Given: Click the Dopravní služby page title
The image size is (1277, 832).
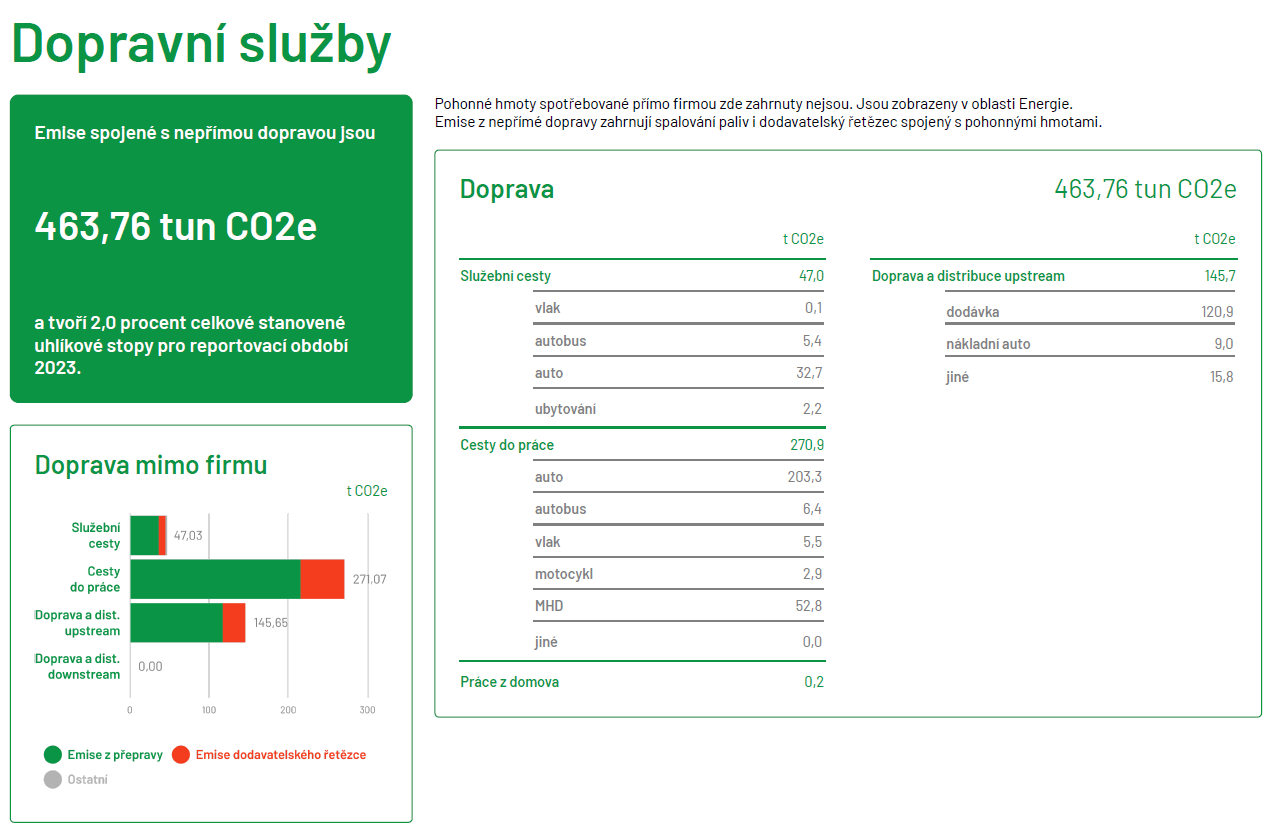Looking at the screenshot, I should [201, 44].
